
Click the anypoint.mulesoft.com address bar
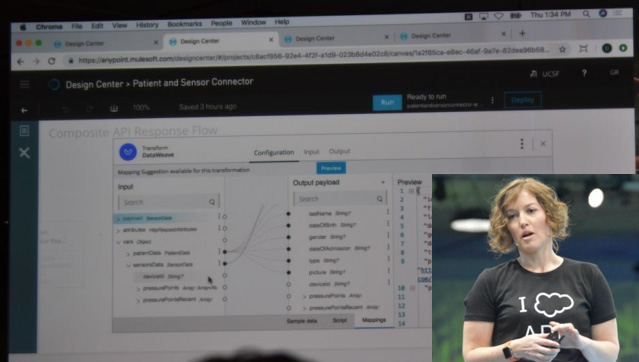pos(314,55)
